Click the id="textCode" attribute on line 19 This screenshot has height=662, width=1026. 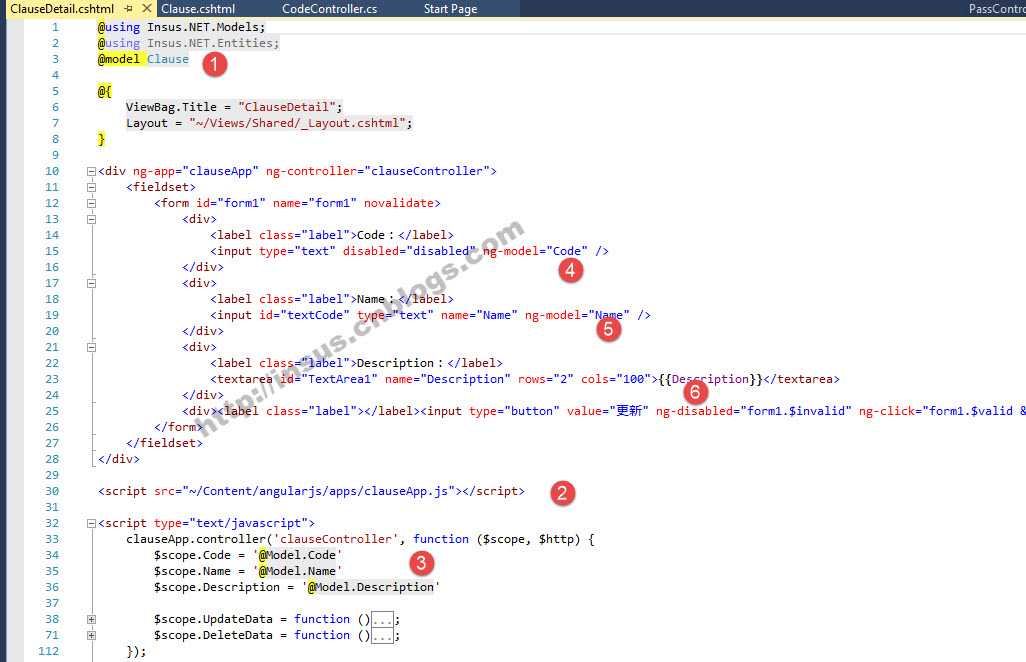[304, 315]
